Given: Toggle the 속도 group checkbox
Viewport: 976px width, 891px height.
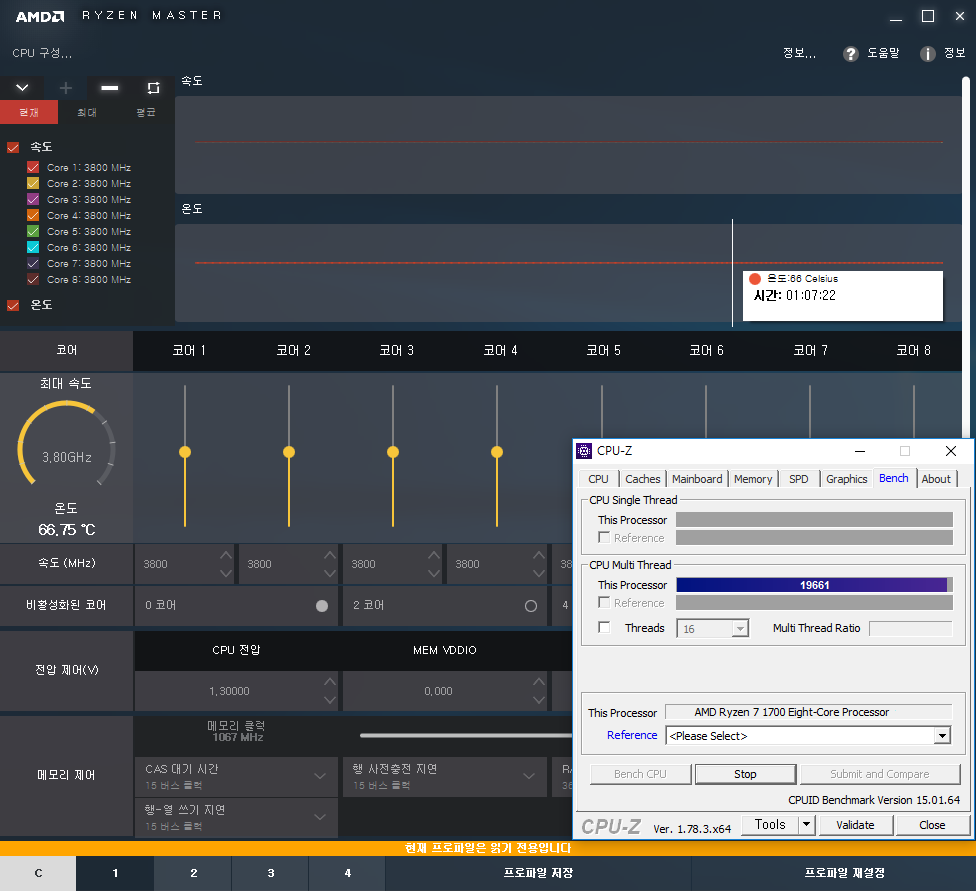Looking at the screenshot, I should 12,147.
